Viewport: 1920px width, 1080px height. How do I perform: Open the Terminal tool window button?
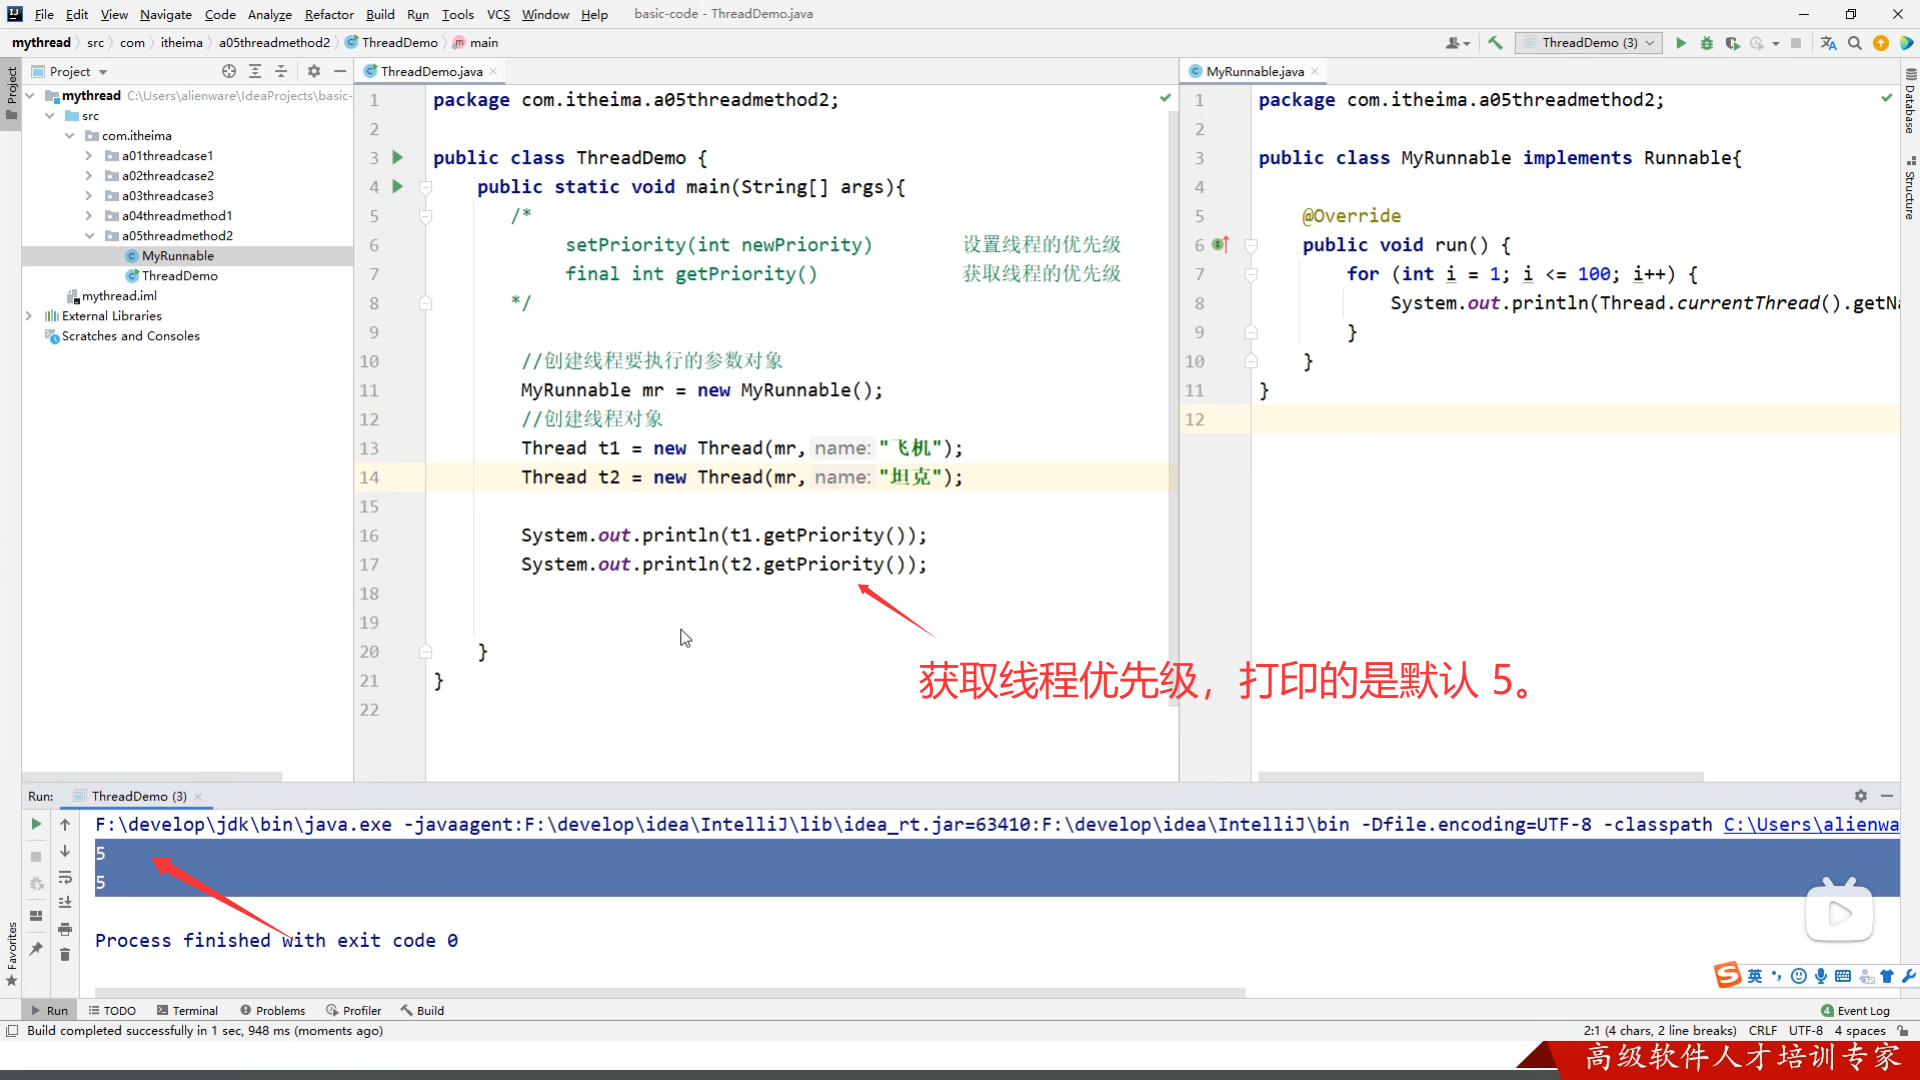coord(187,1010)
